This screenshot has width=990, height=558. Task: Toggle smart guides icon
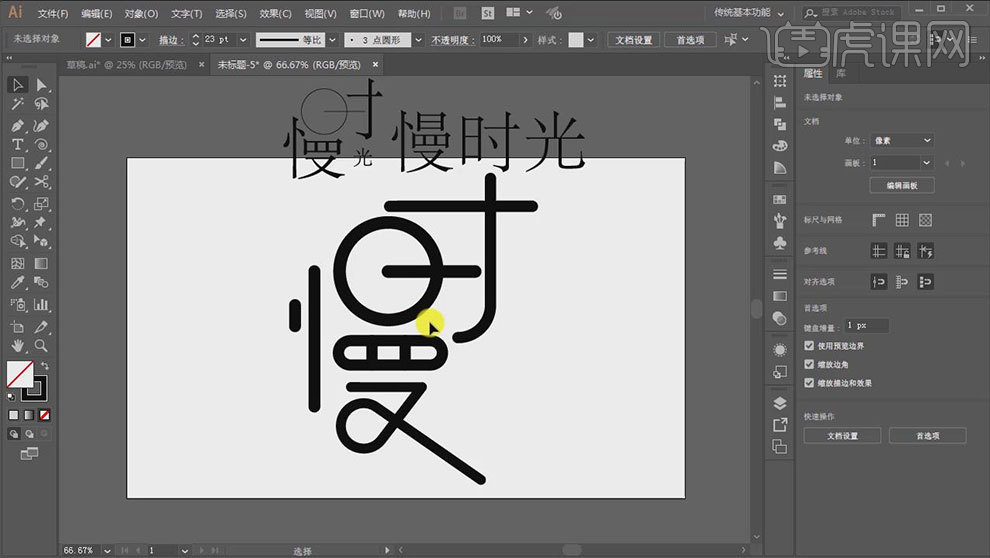[x=925, y=251]
